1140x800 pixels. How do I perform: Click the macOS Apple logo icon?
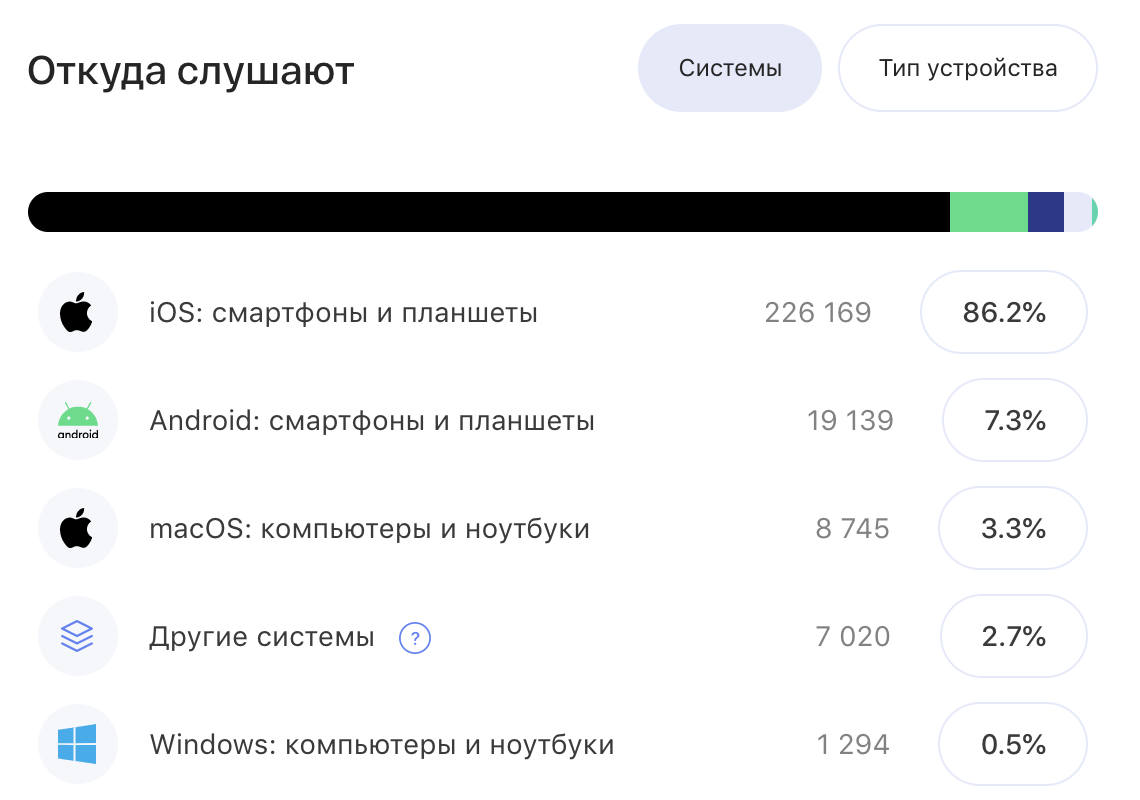click(77, 528)
